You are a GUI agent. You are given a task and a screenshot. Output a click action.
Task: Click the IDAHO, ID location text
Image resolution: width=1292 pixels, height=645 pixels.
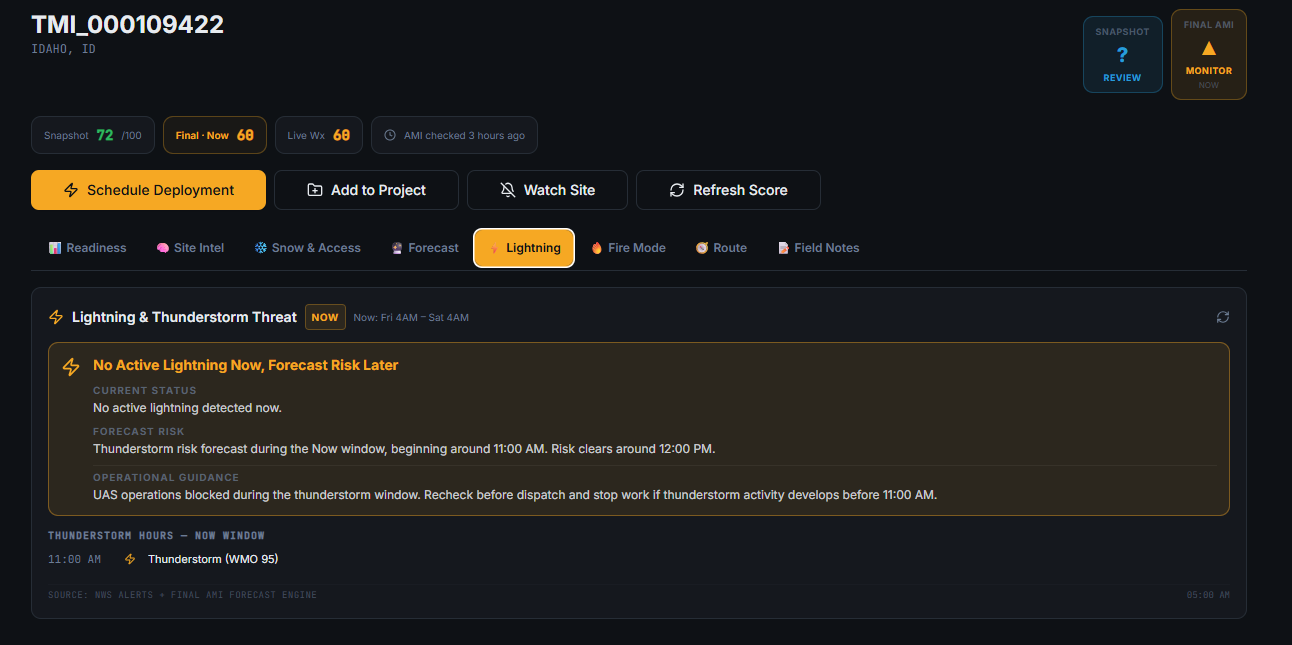pyautogui.click(x=64, y=49)
